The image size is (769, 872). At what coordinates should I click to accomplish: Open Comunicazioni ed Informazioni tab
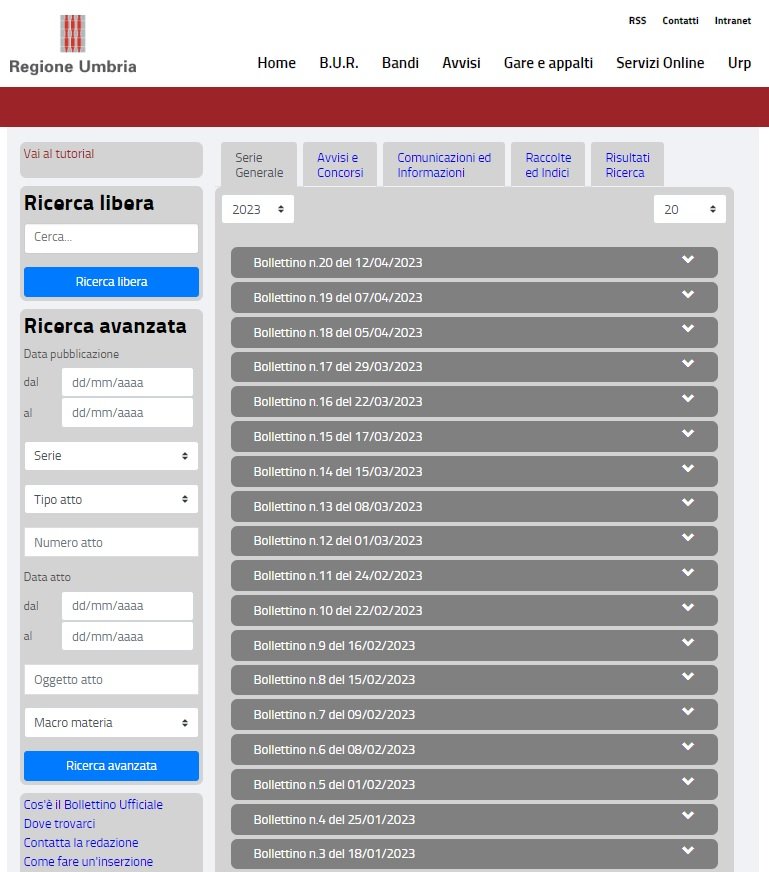pyautogui.click(x=444, y=165)
